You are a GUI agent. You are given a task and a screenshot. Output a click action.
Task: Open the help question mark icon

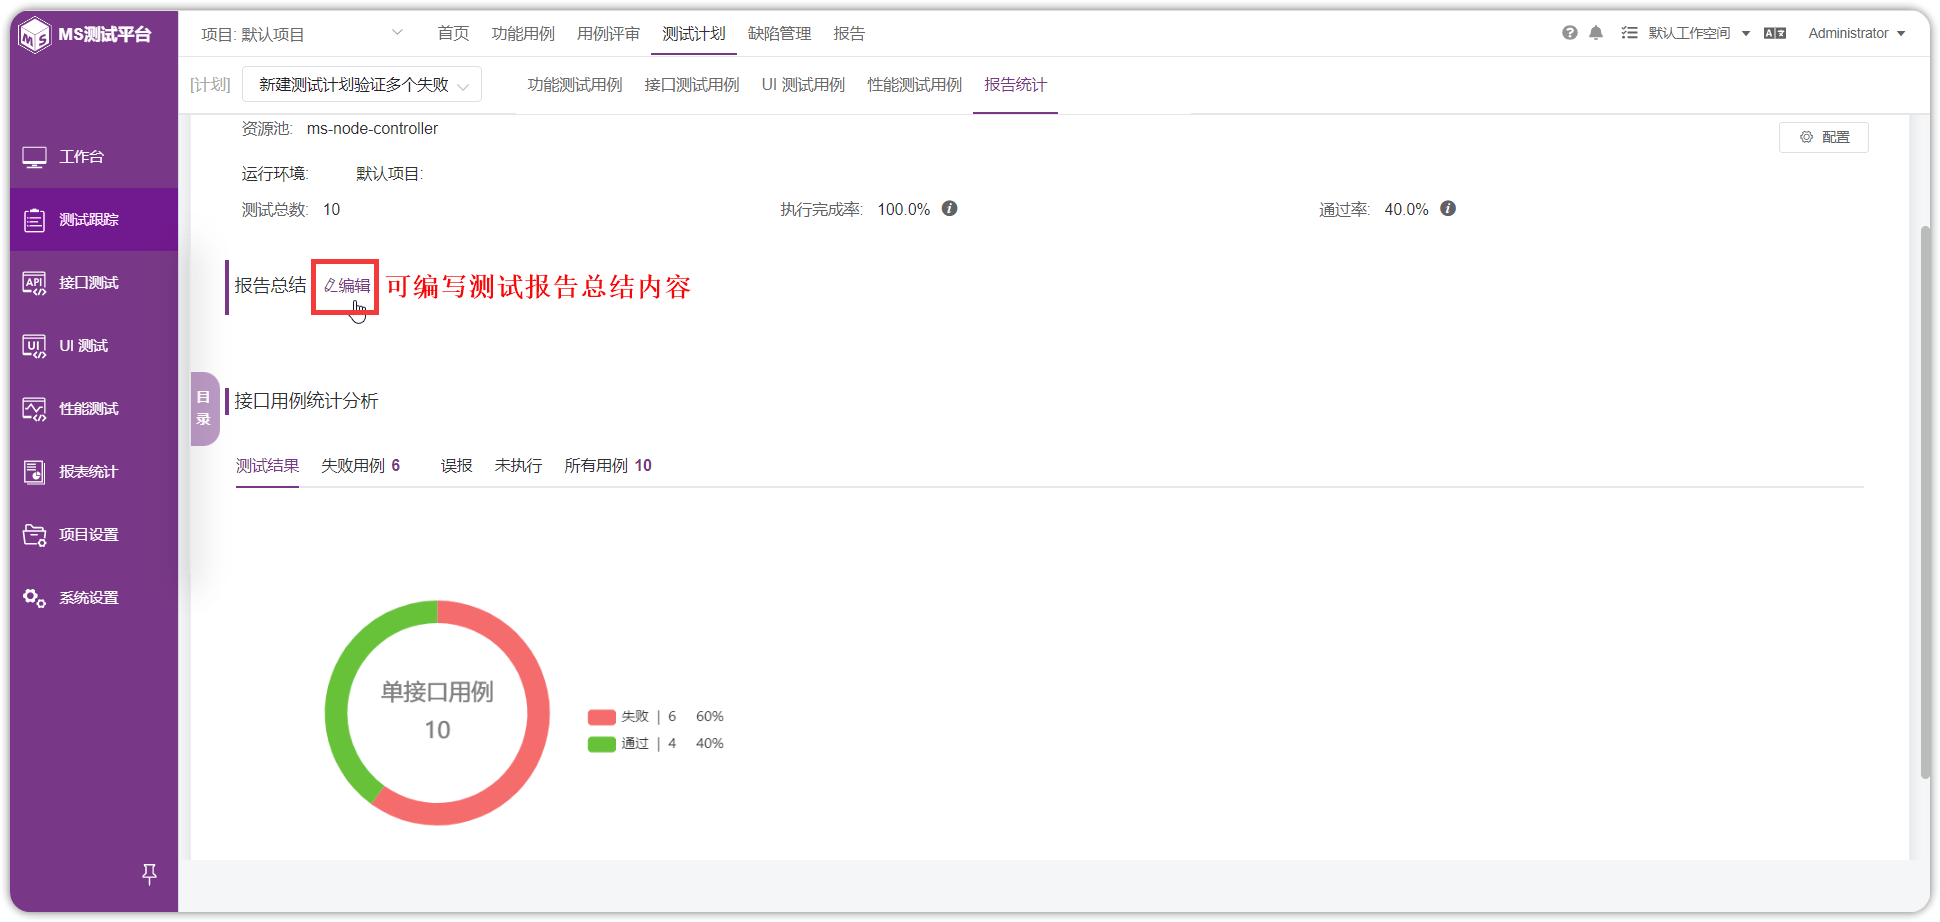pos(1570,33)
